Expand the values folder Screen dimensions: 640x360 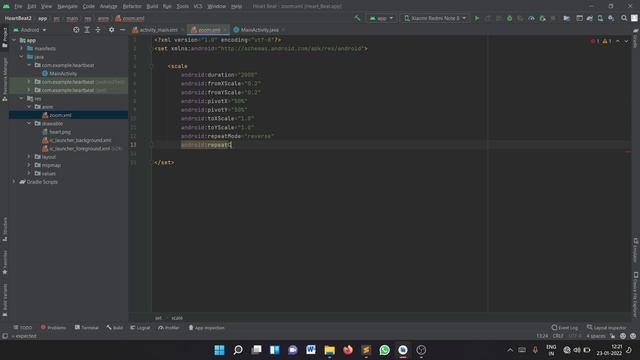pos(29,173)
